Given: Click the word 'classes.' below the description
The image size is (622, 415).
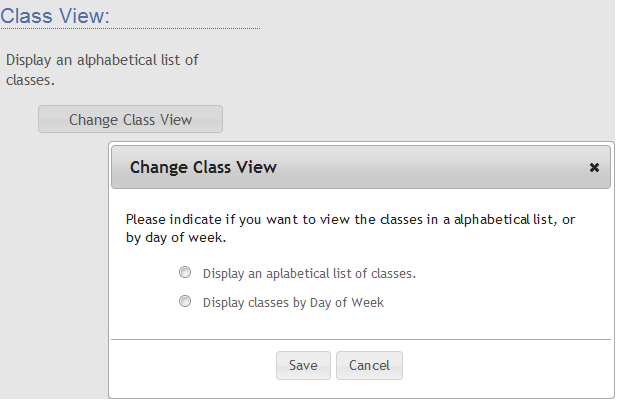Looking at the screenshot, I should pyautogui.click(x=30, y=78).
